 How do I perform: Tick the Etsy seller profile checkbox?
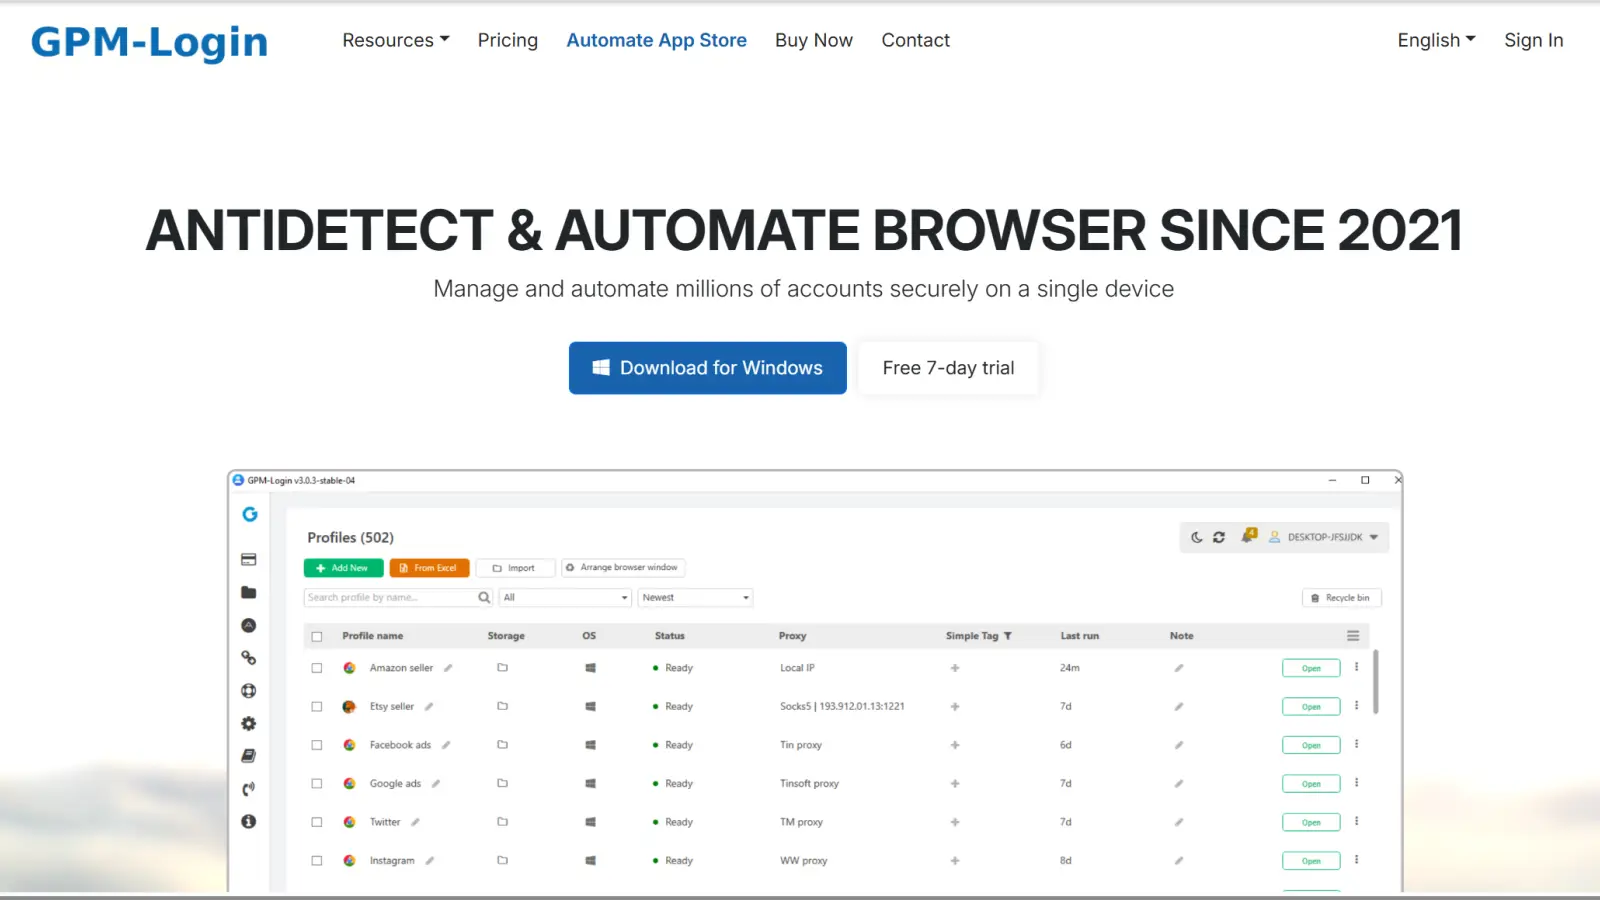317,707
